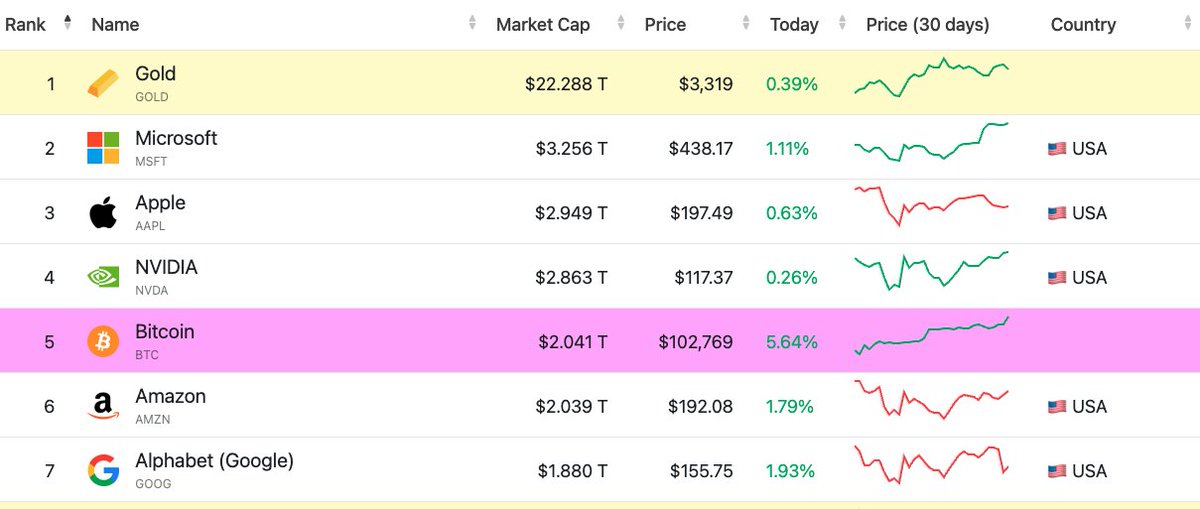The width and height of the screenshot is (1200, 509).
Task: Click Amazon market cap $2.039 T
Action: click(571, 407)
